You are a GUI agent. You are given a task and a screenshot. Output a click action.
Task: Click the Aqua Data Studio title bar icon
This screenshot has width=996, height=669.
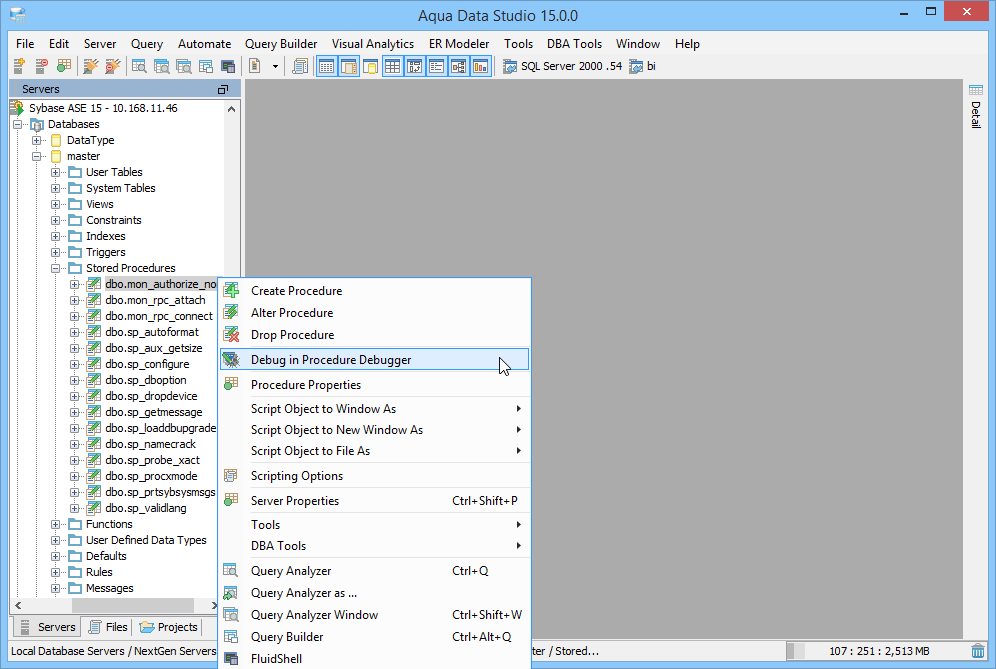coord(18,15)
